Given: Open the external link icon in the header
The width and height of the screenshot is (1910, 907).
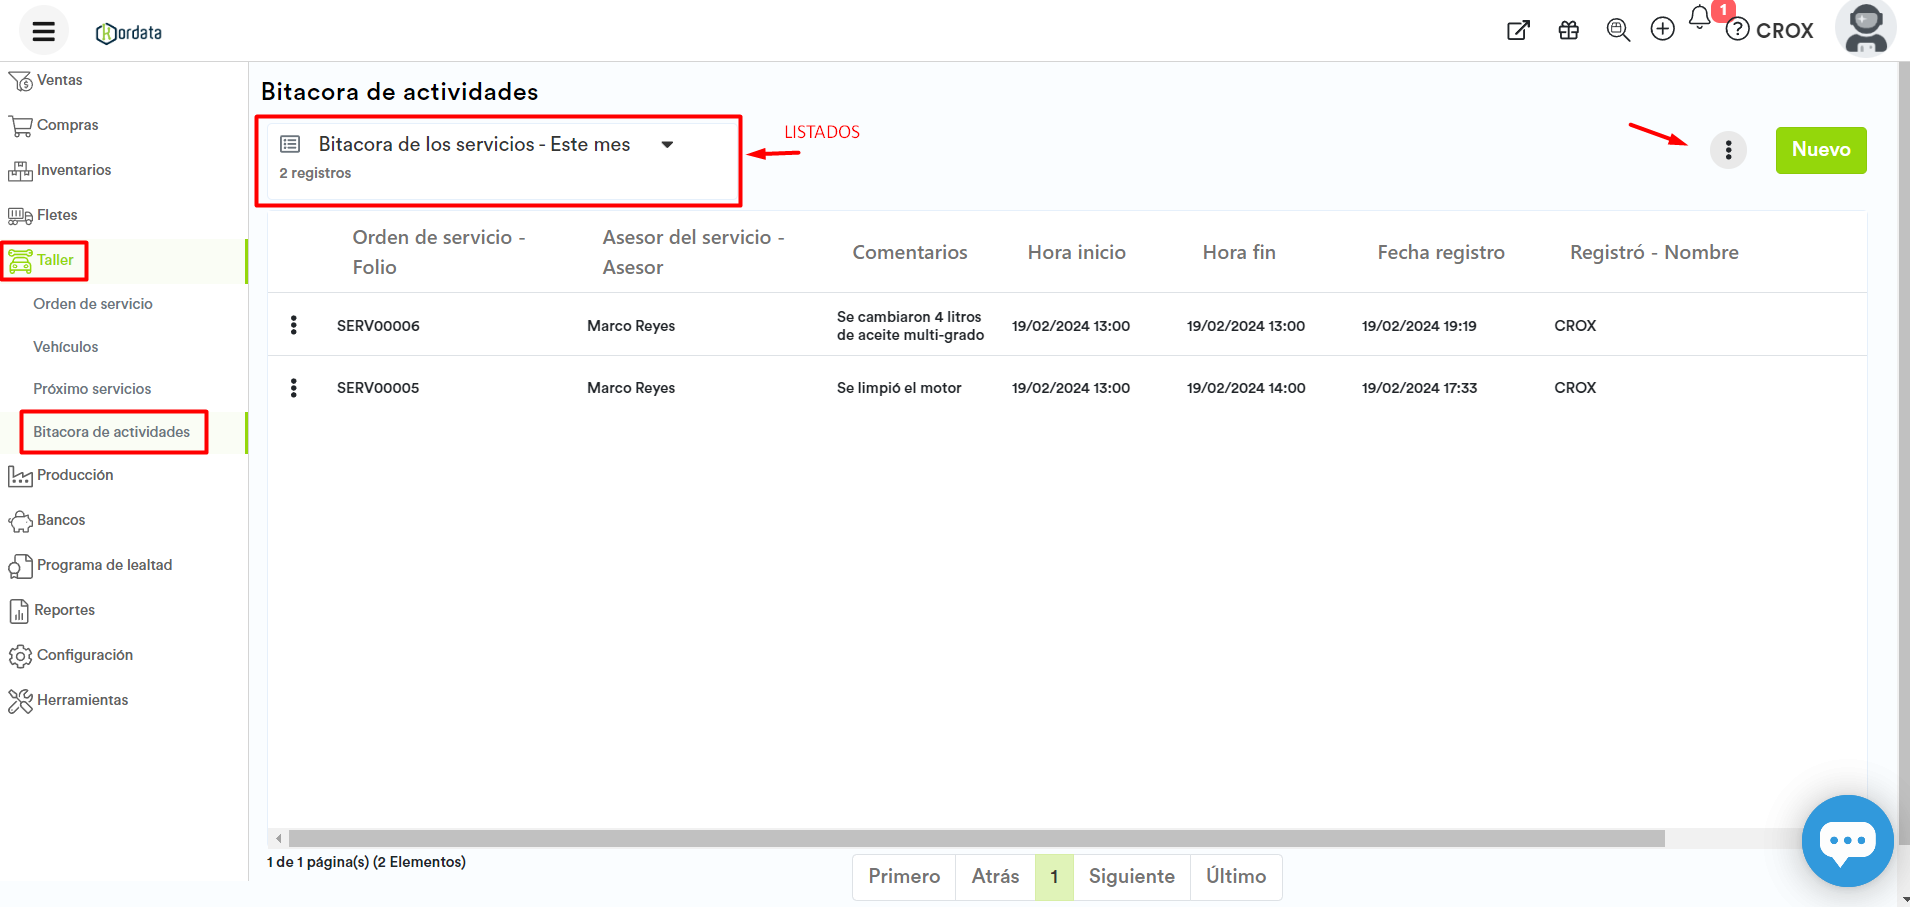Looking at the screenshot, I should point(1518,30).
